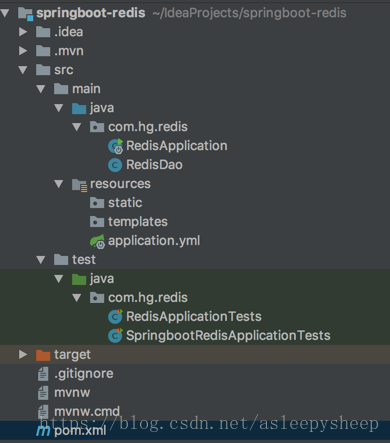Expand the .mvn folder arrow
This screenshot has width=390, height=443.
tap(23, 51)
